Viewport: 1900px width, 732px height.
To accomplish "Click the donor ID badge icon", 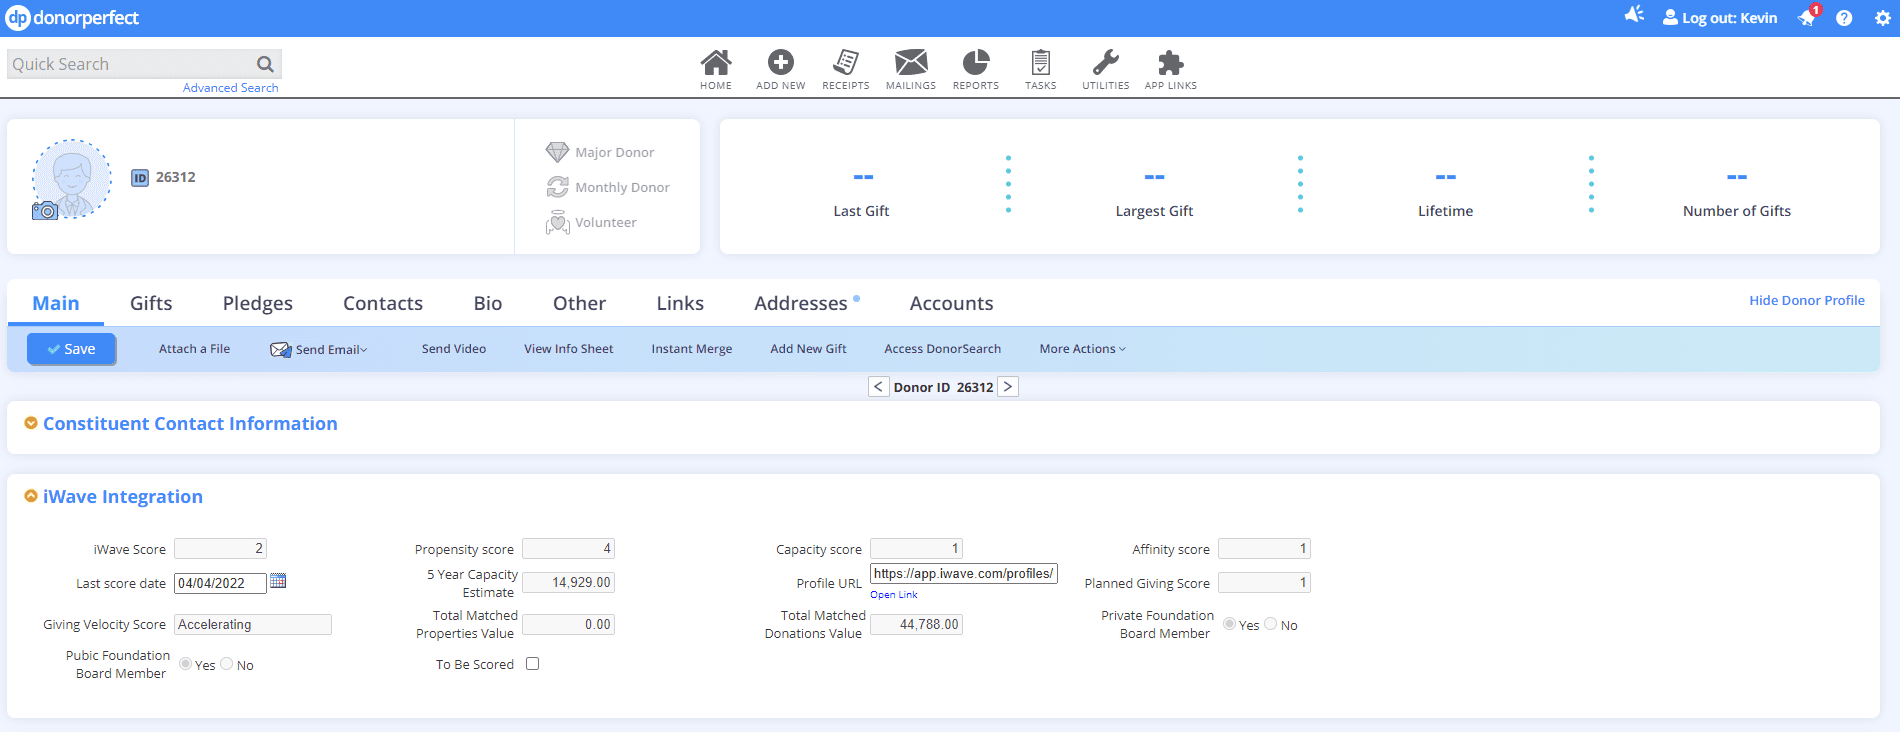I will point(140,178).
